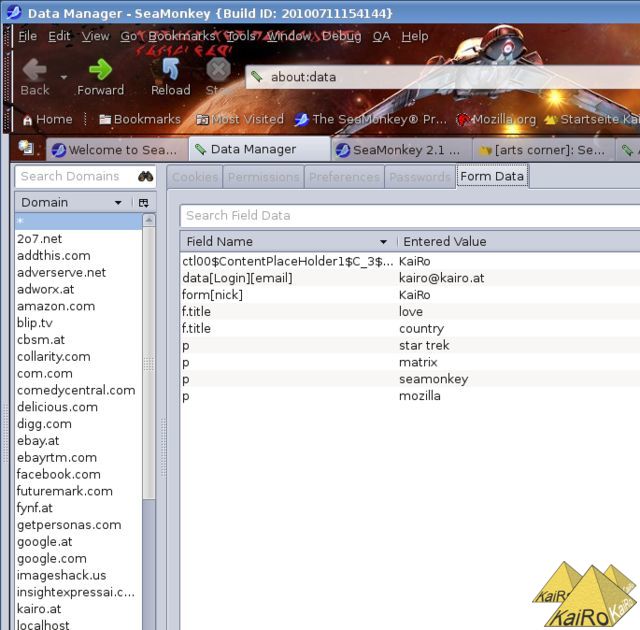Select the Passwords tab
640x630 pixels.
420,177
